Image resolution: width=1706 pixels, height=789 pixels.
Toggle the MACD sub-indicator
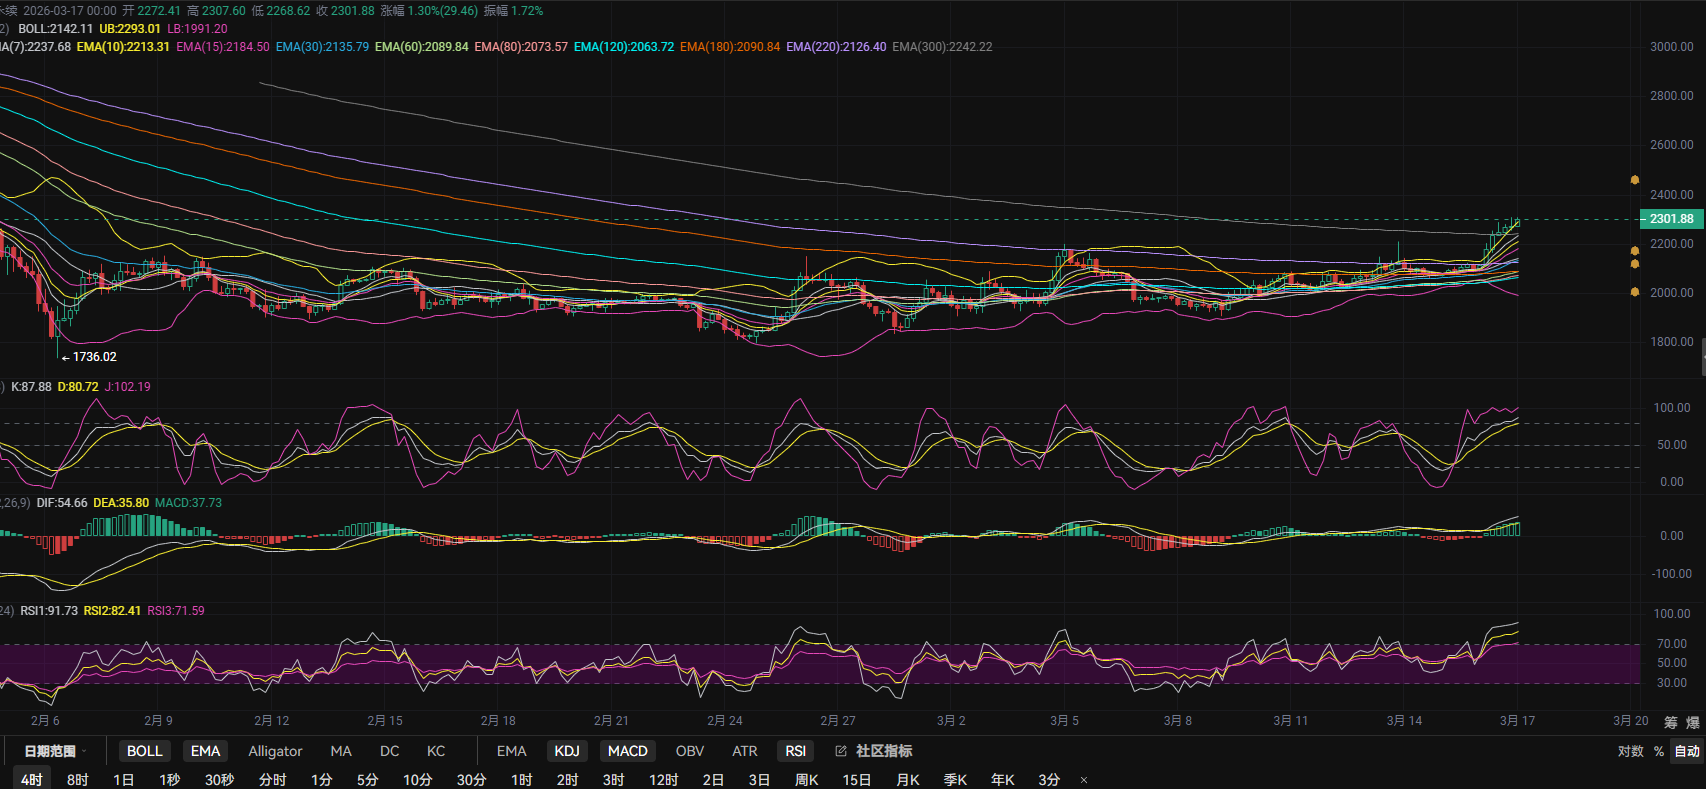(627, 751)
